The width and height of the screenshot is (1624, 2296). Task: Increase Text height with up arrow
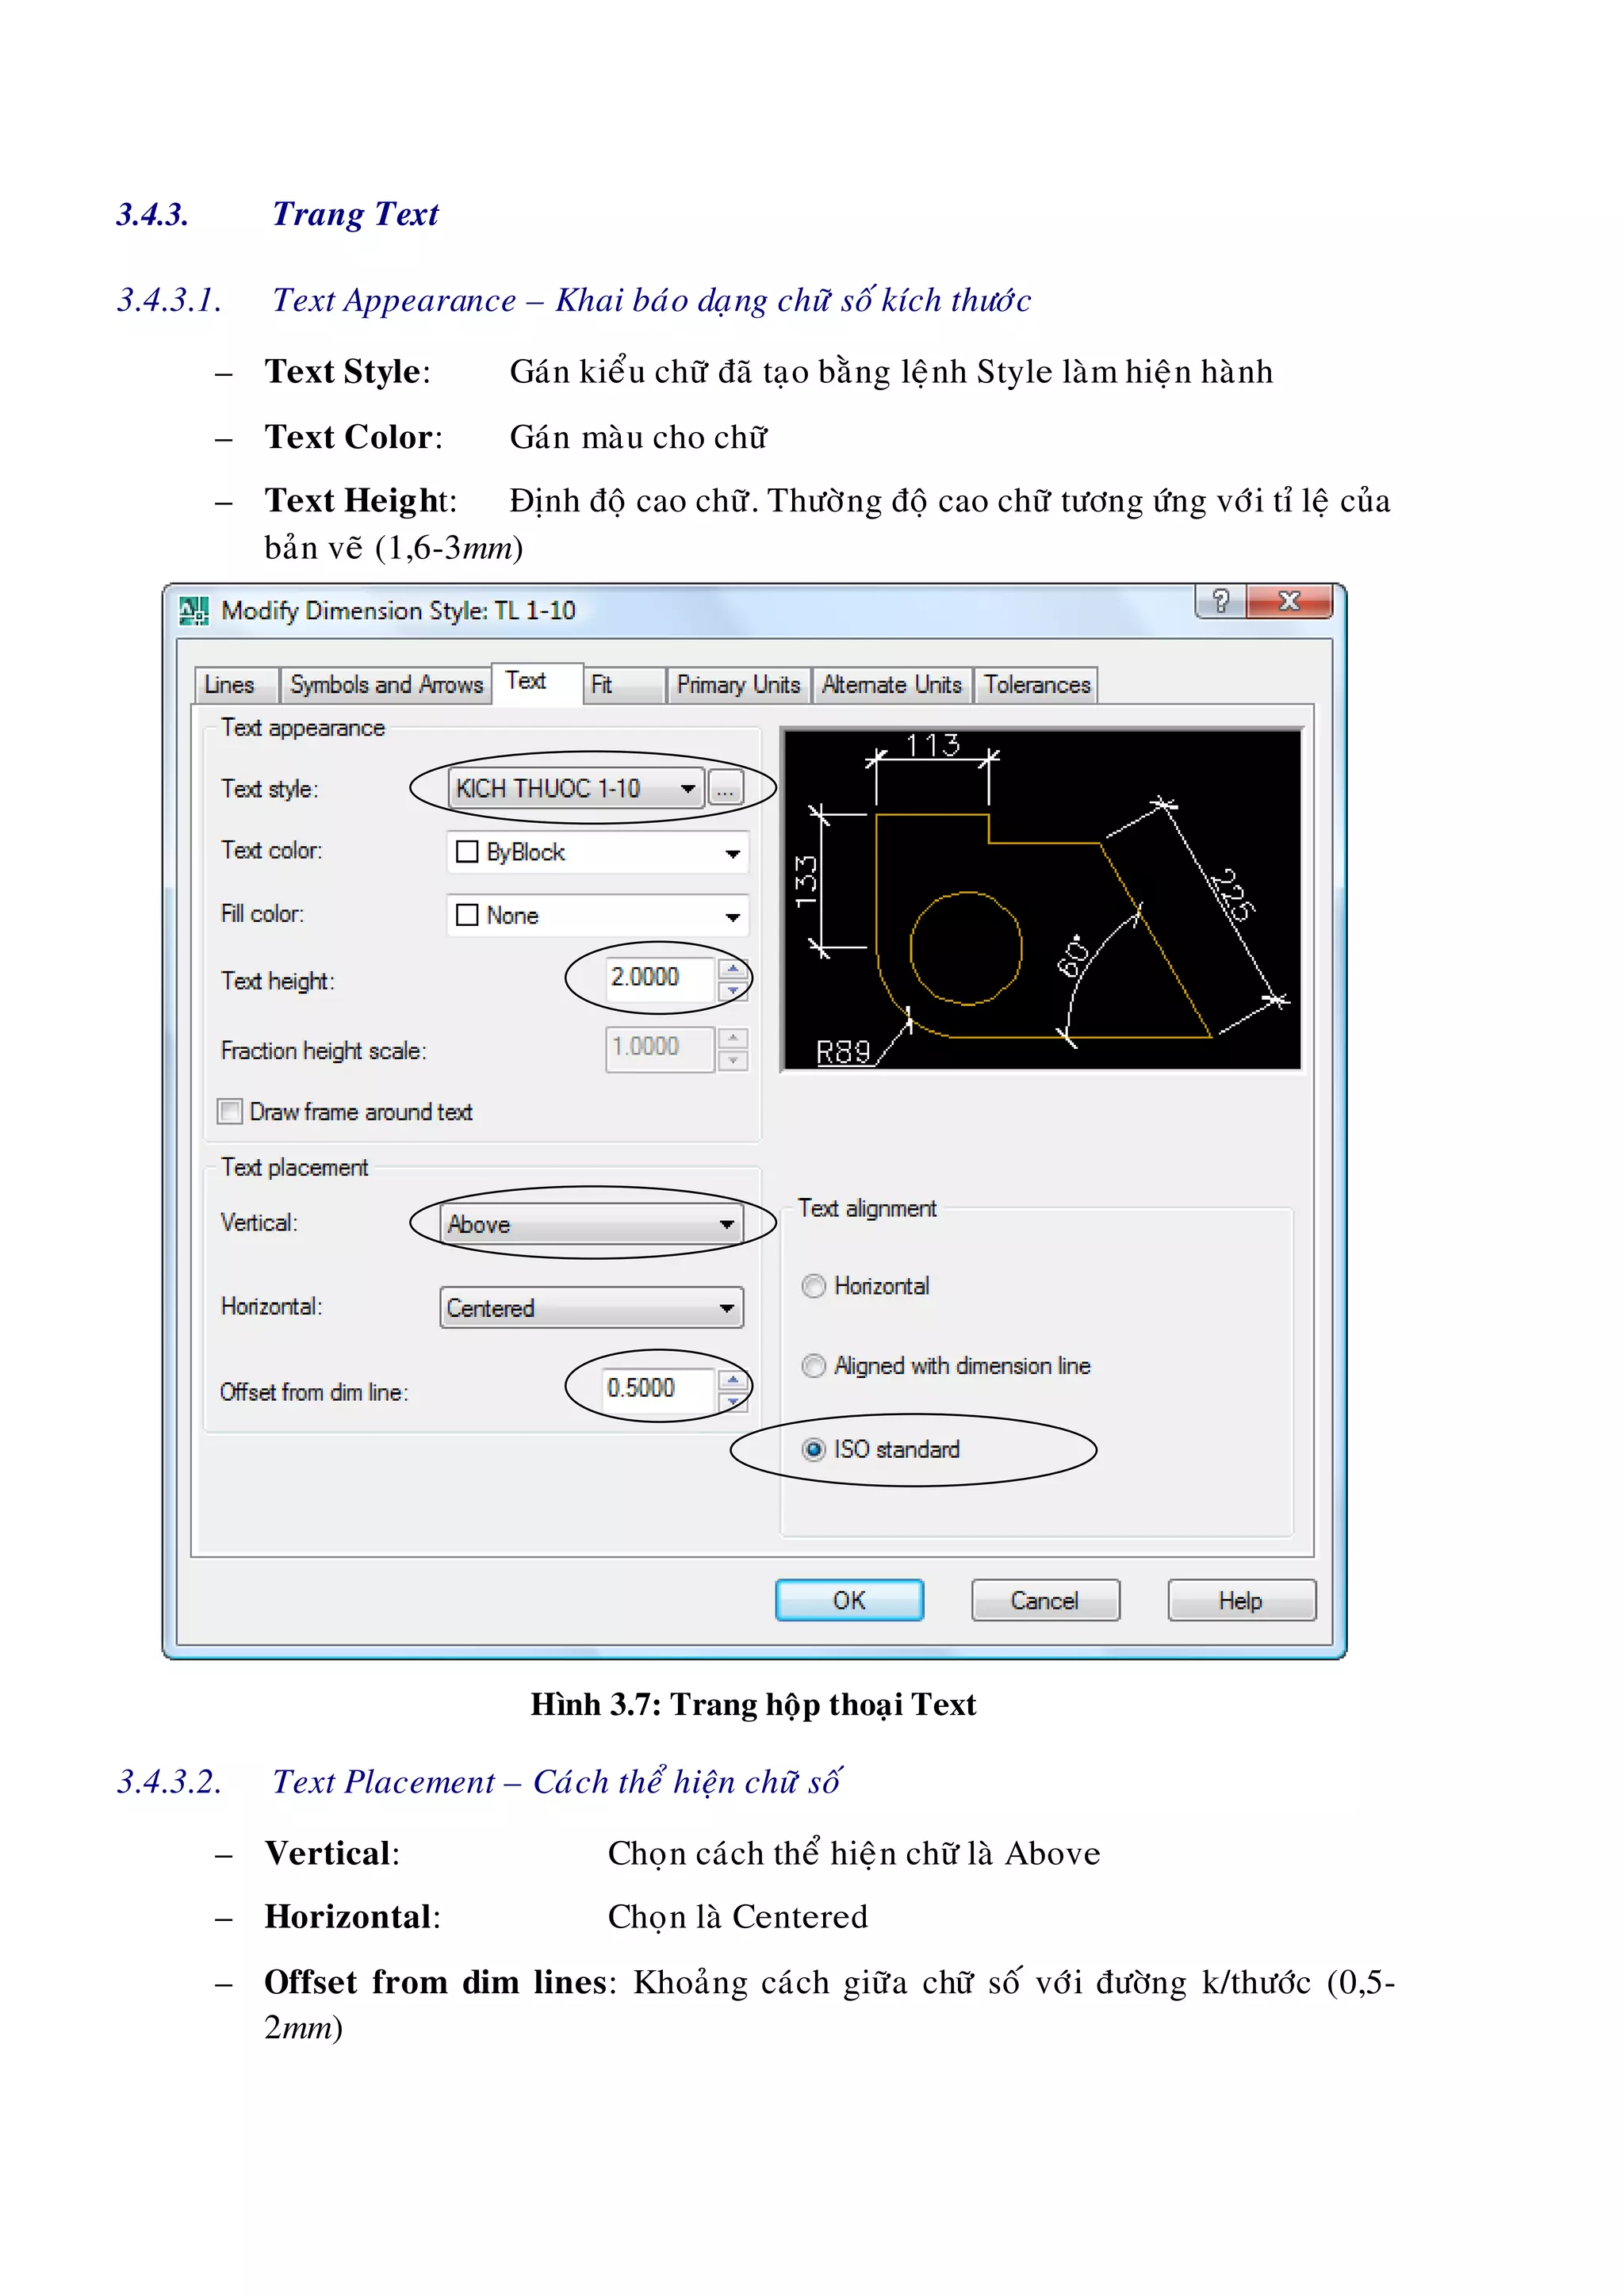click(733, 968)
